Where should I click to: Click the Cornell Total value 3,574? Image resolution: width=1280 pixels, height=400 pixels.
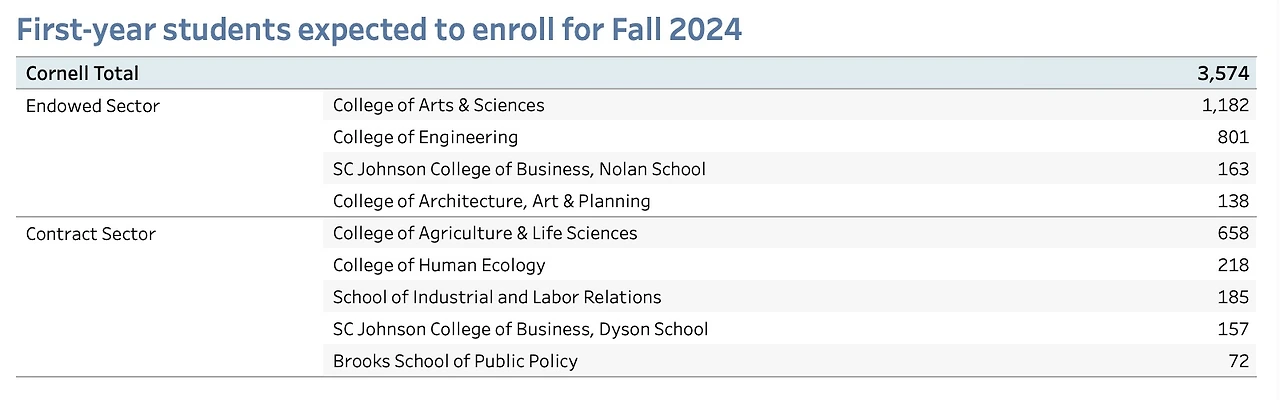click(1222, 73)
